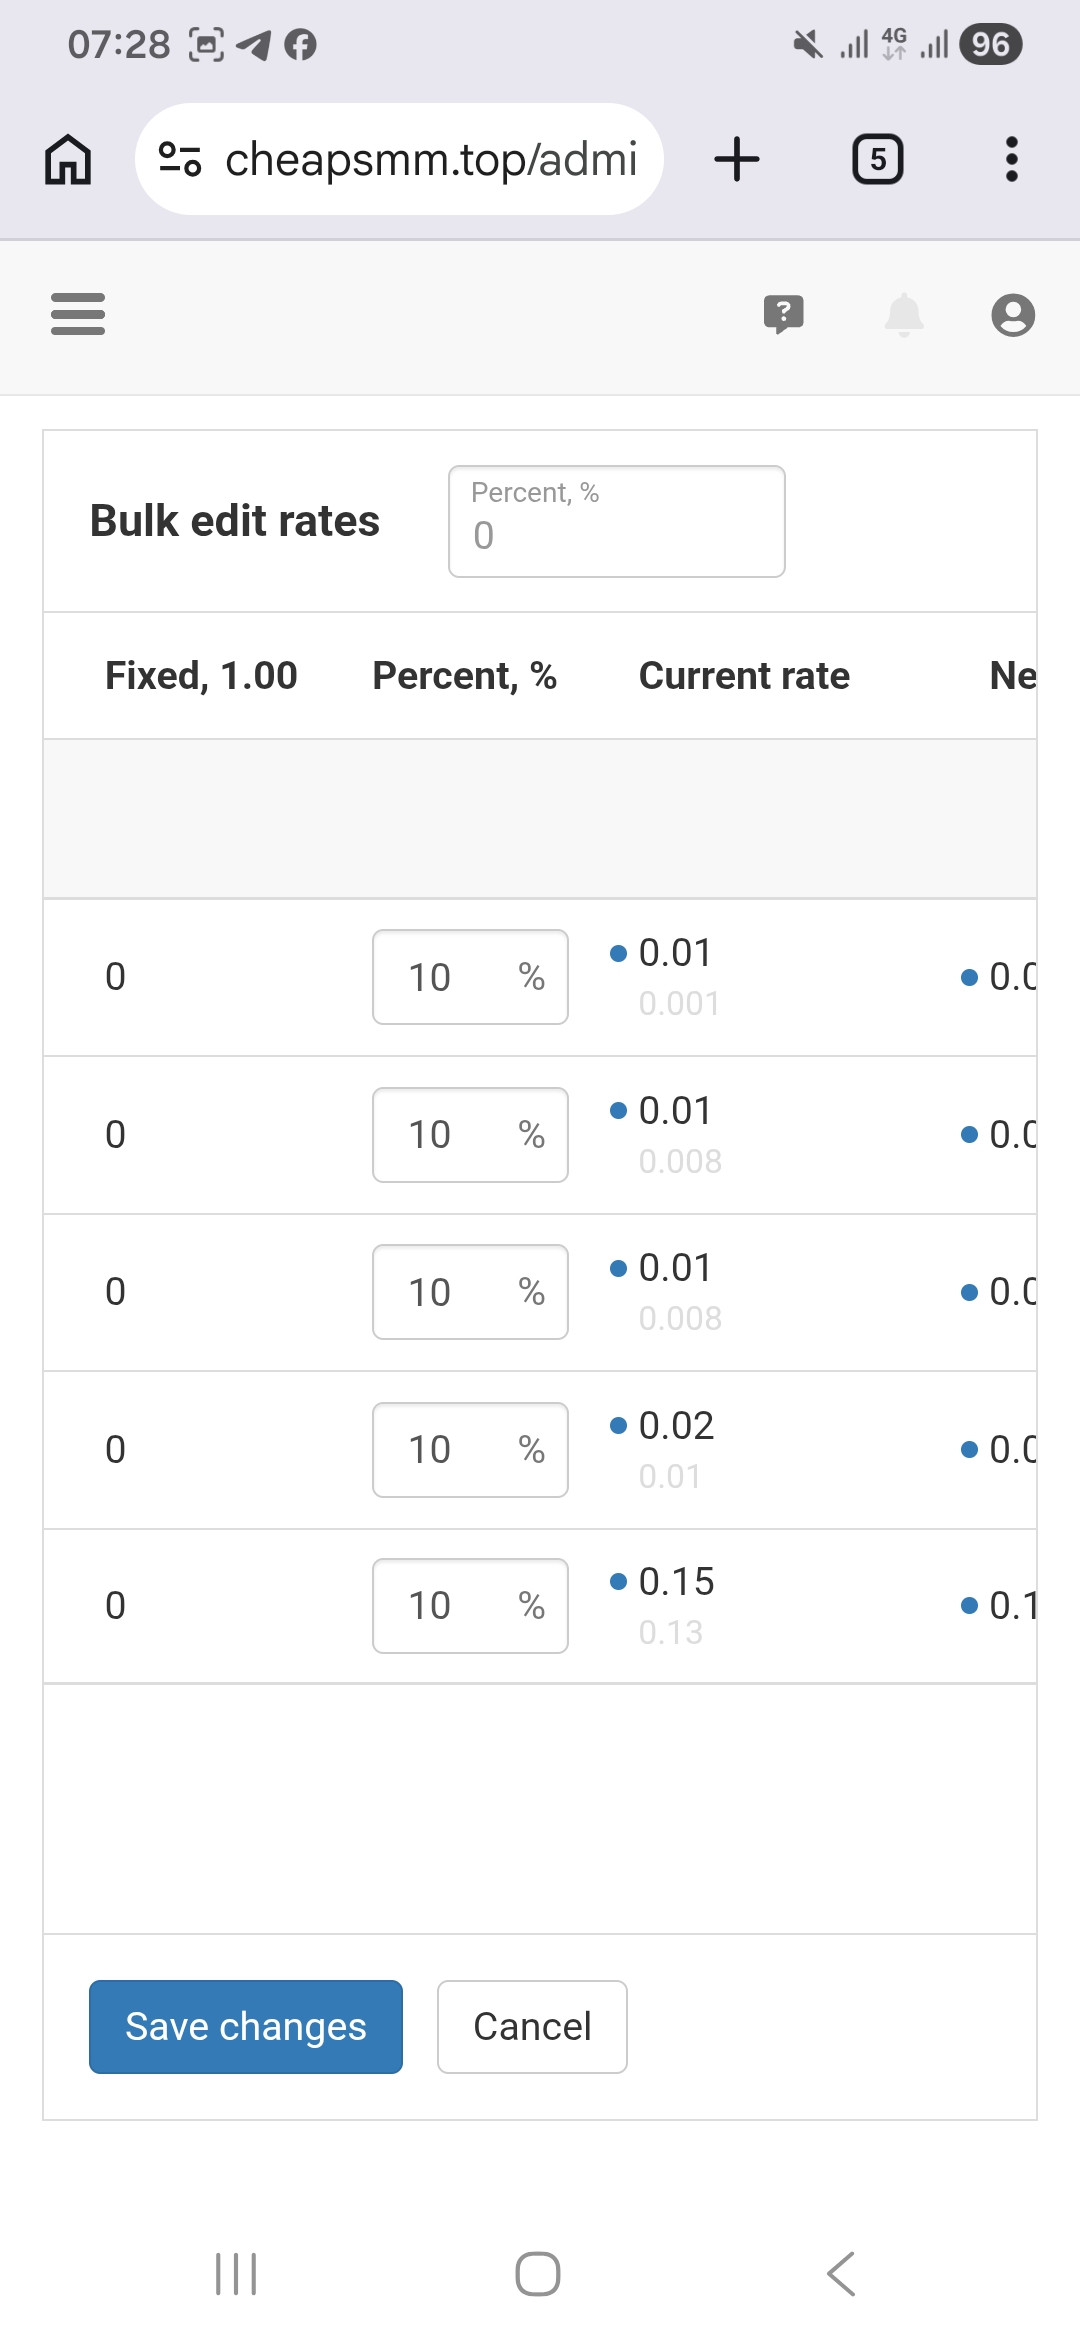This screenshot has height=2340, width=1080.
Task: Open the browser three-dot menu
Action: 1012,159
